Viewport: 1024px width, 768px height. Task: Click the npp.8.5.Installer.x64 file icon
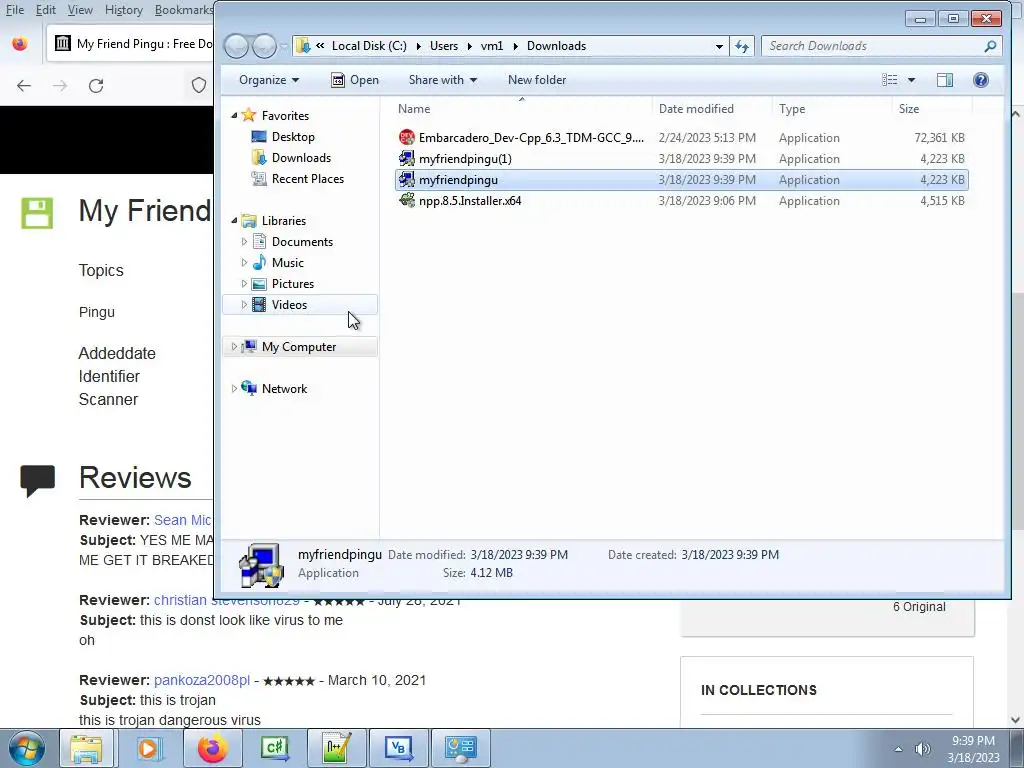(407, 200)
